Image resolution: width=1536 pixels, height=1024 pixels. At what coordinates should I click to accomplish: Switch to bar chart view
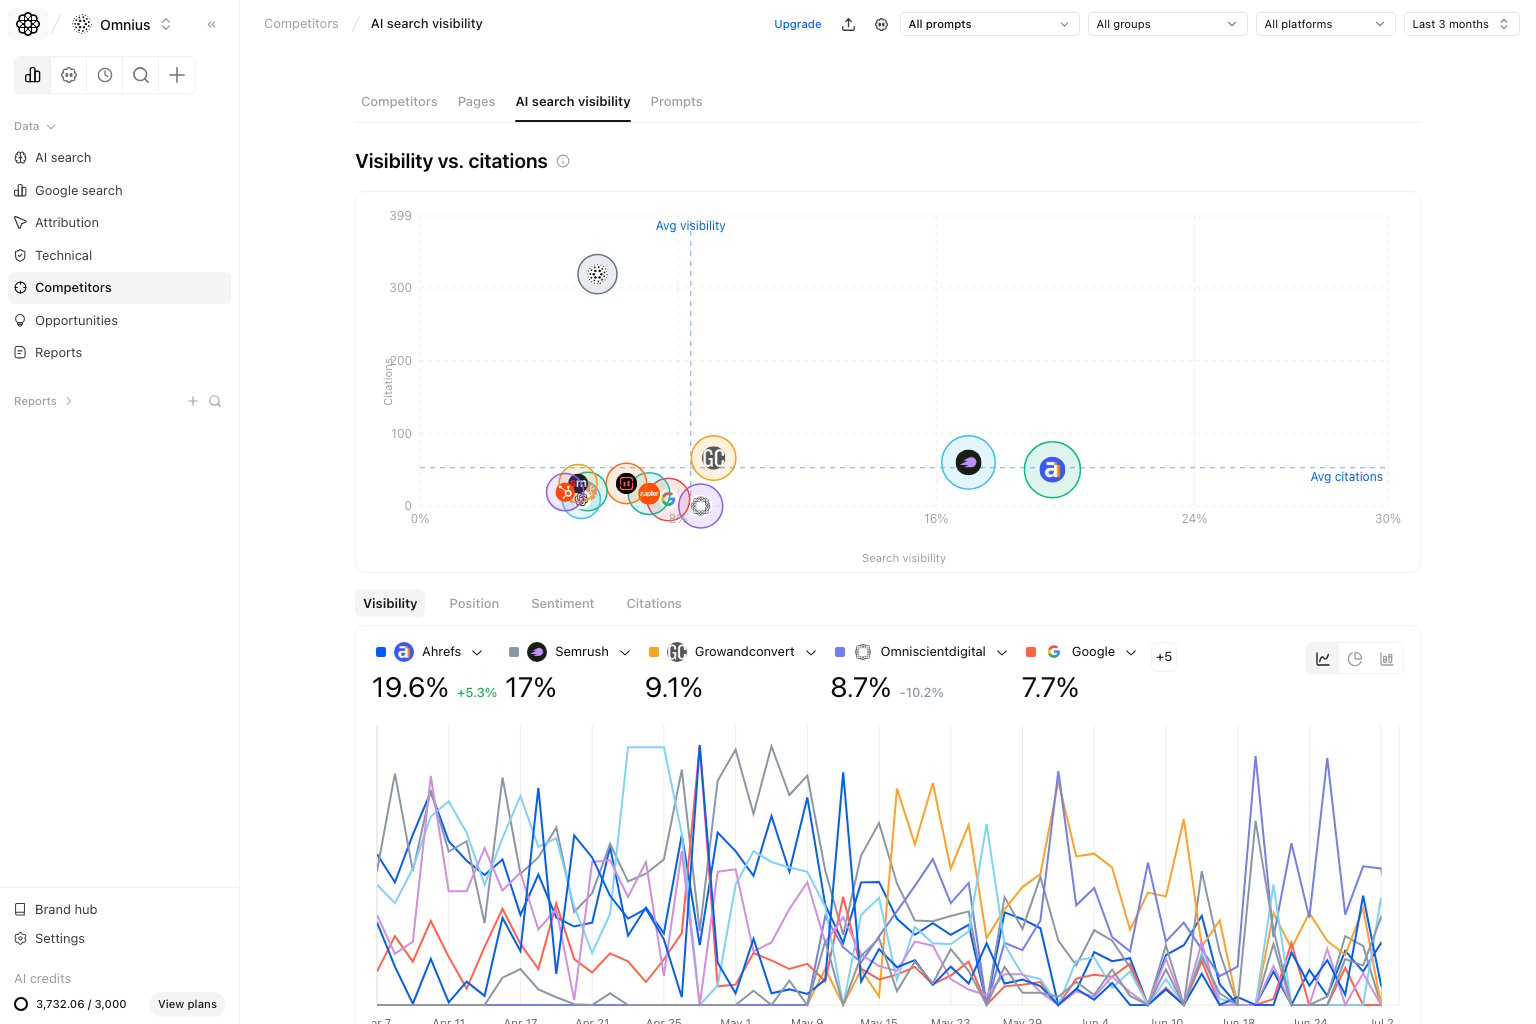[x=1387, y=658]
